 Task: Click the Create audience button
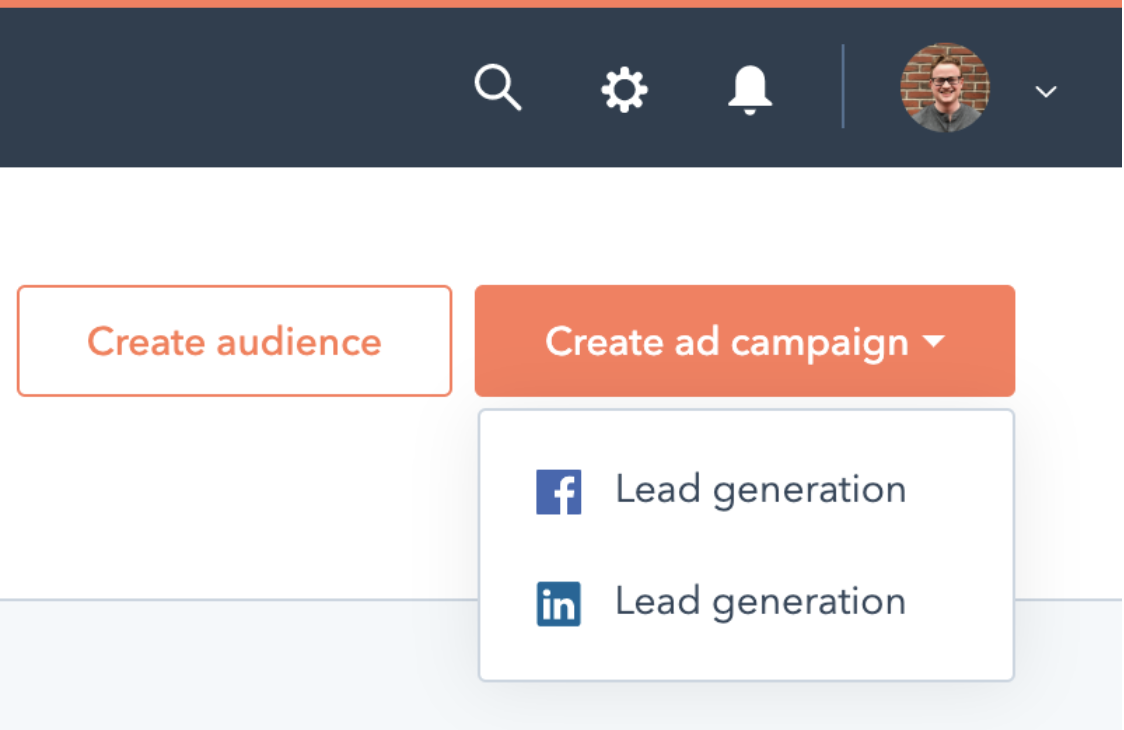[234, 341]
